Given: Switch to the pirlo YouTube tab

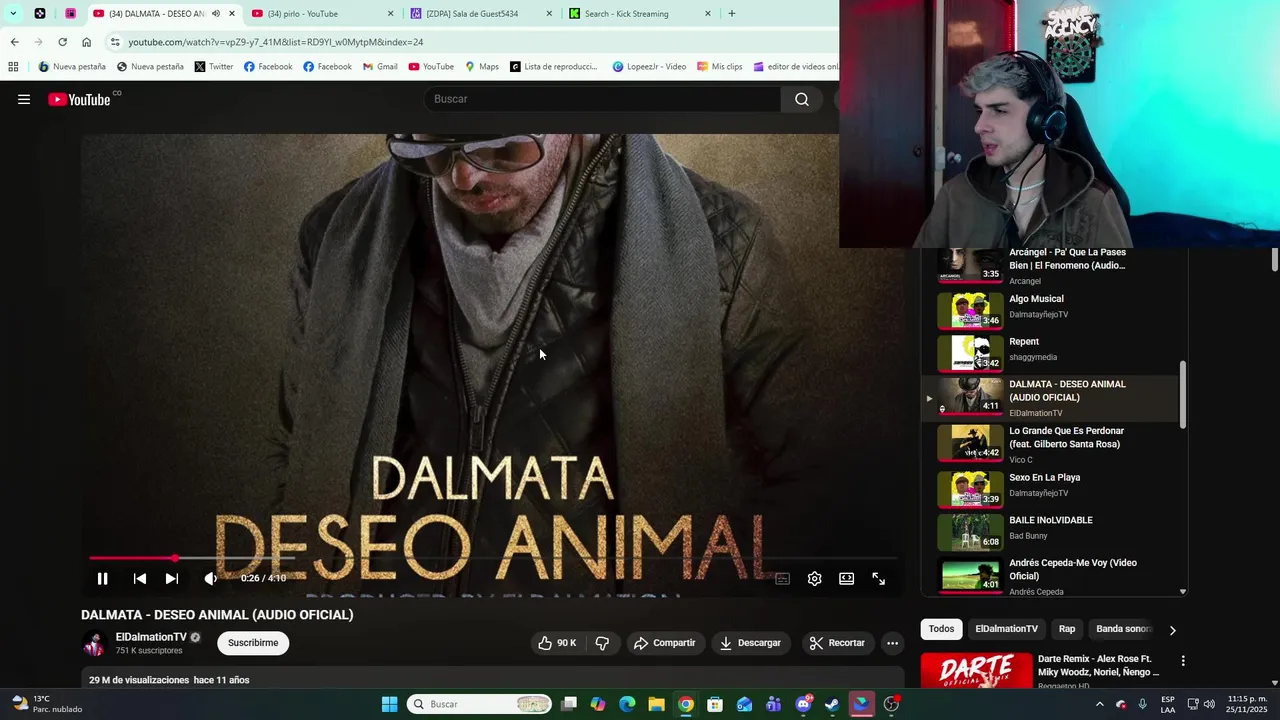Looking at the screenshot, I should pyautogui.click(x=323, y=14).
